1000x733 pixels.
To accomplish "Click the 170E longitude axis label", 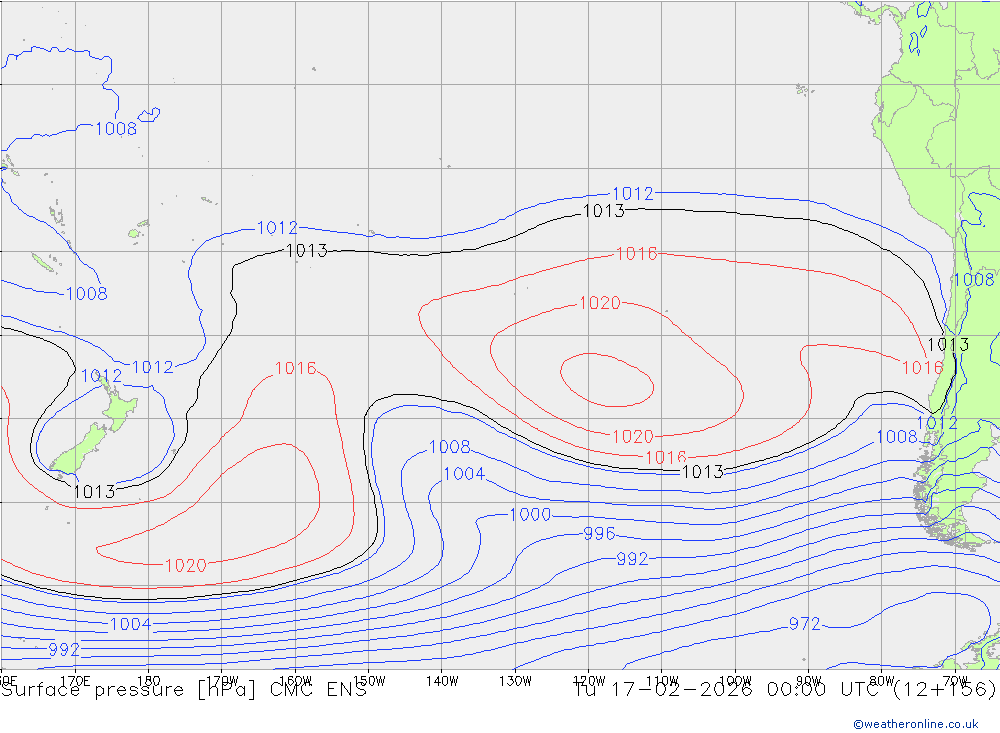I will [75, 681].
